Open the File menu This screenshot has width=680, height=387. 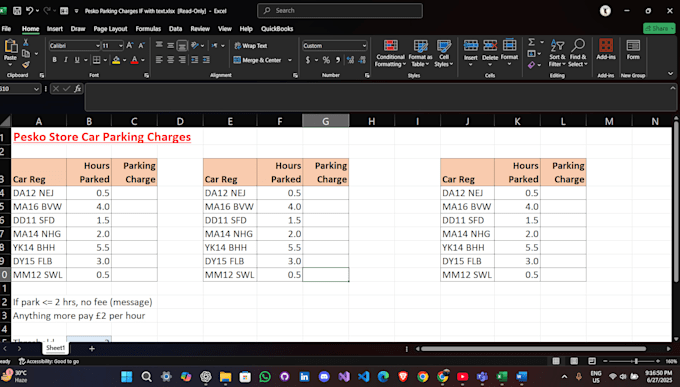[6, 29]
